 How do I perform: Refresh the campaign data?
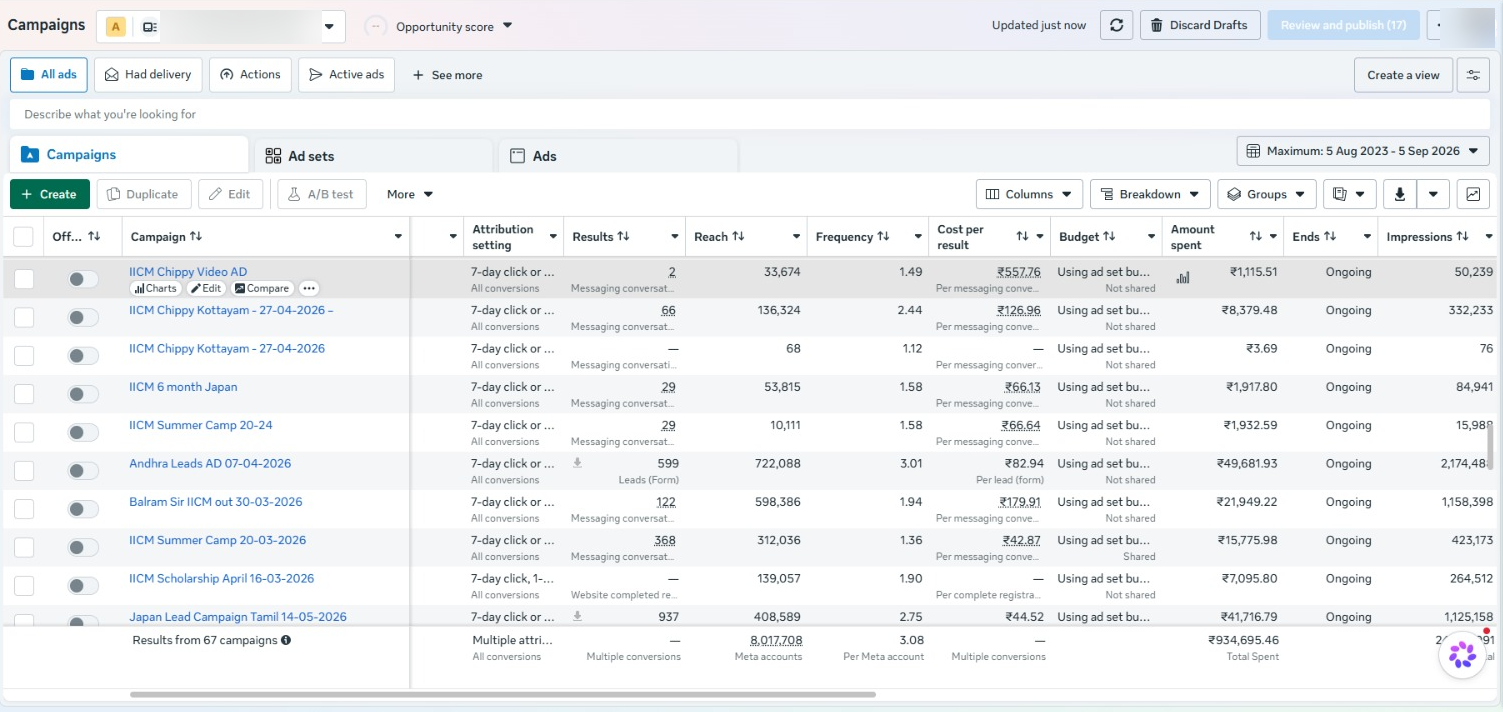[1116, 25]
